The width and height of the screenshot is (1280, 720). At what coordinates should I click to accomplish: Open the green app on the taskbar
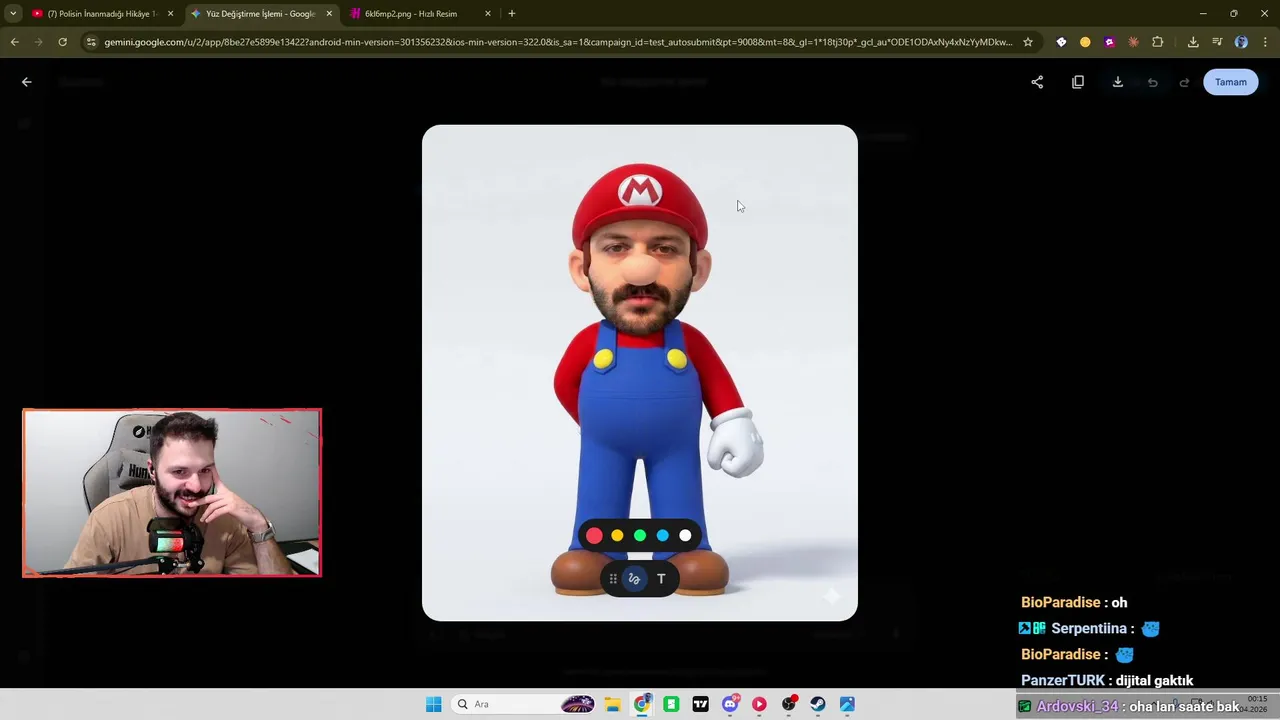coord(671,704)
